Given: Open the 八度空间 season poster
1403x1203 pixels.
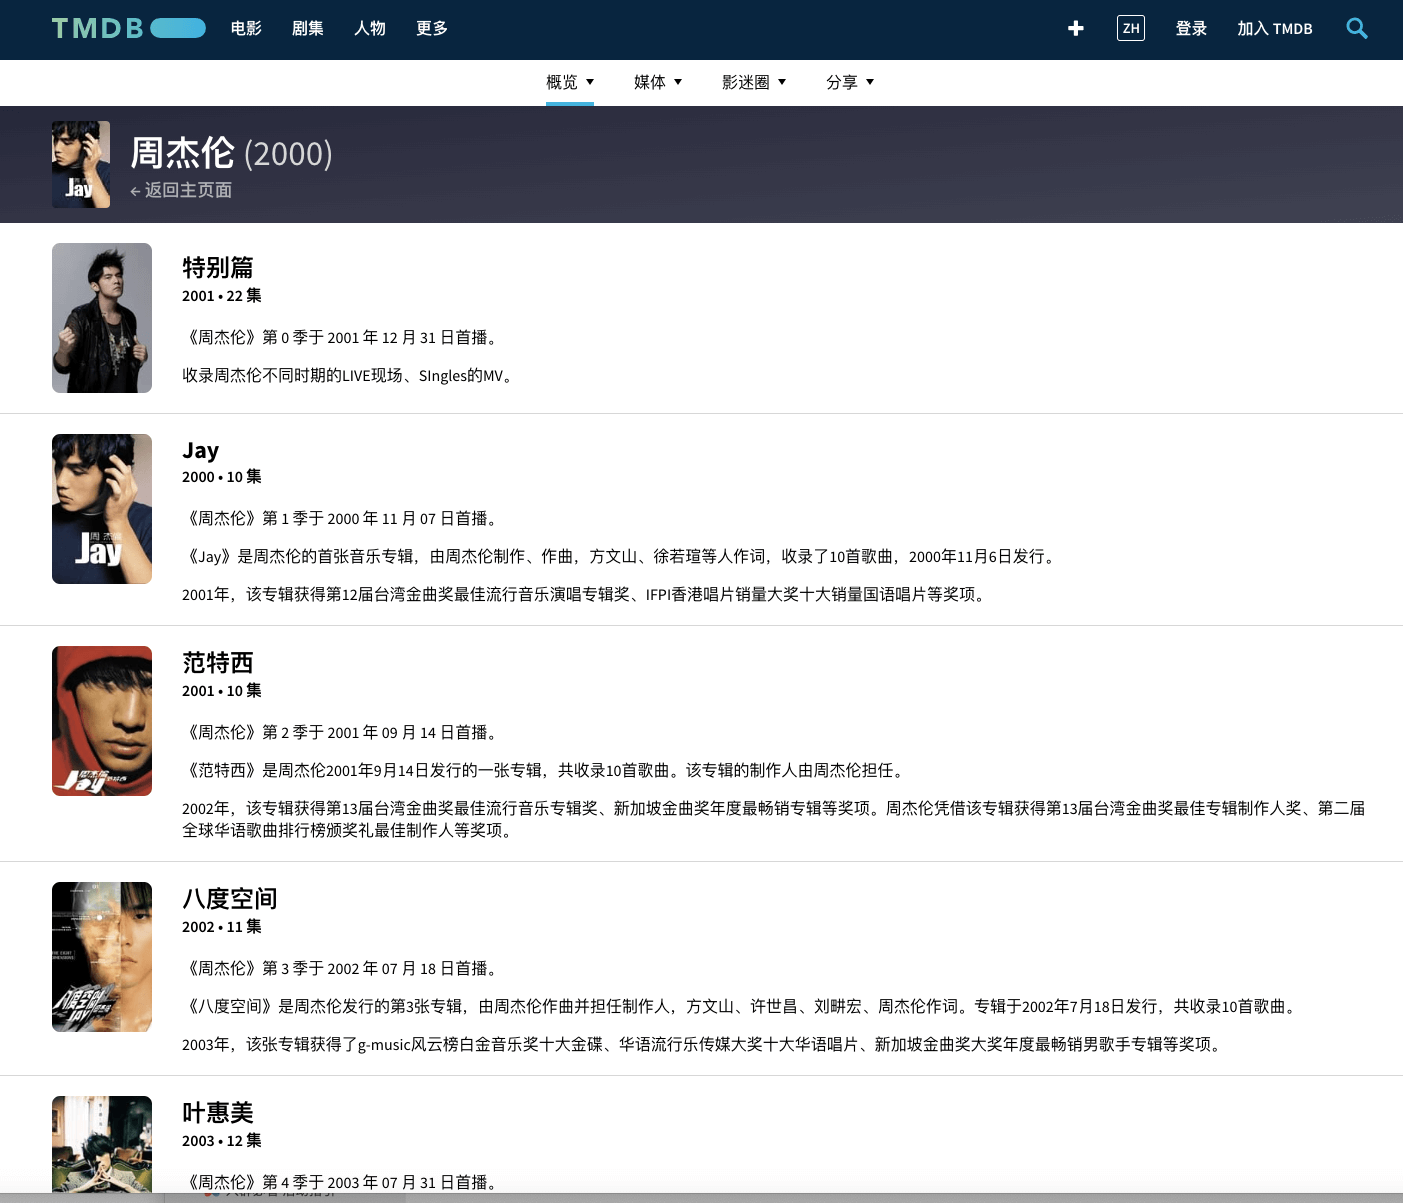Looking at the screenshot, I should [x=102, y=957].
